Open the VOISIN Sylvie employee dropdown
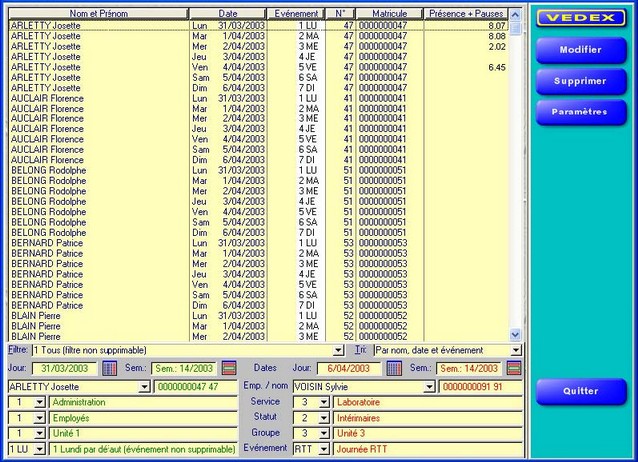Screen dimensions: 638x462 [429, 387]
